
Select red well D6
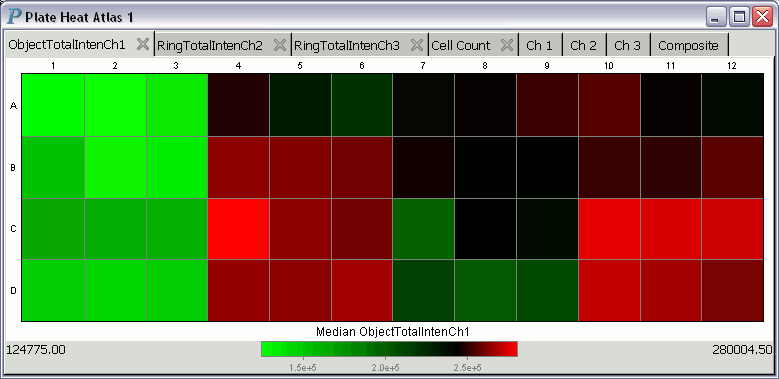click(x=362, y=290)
